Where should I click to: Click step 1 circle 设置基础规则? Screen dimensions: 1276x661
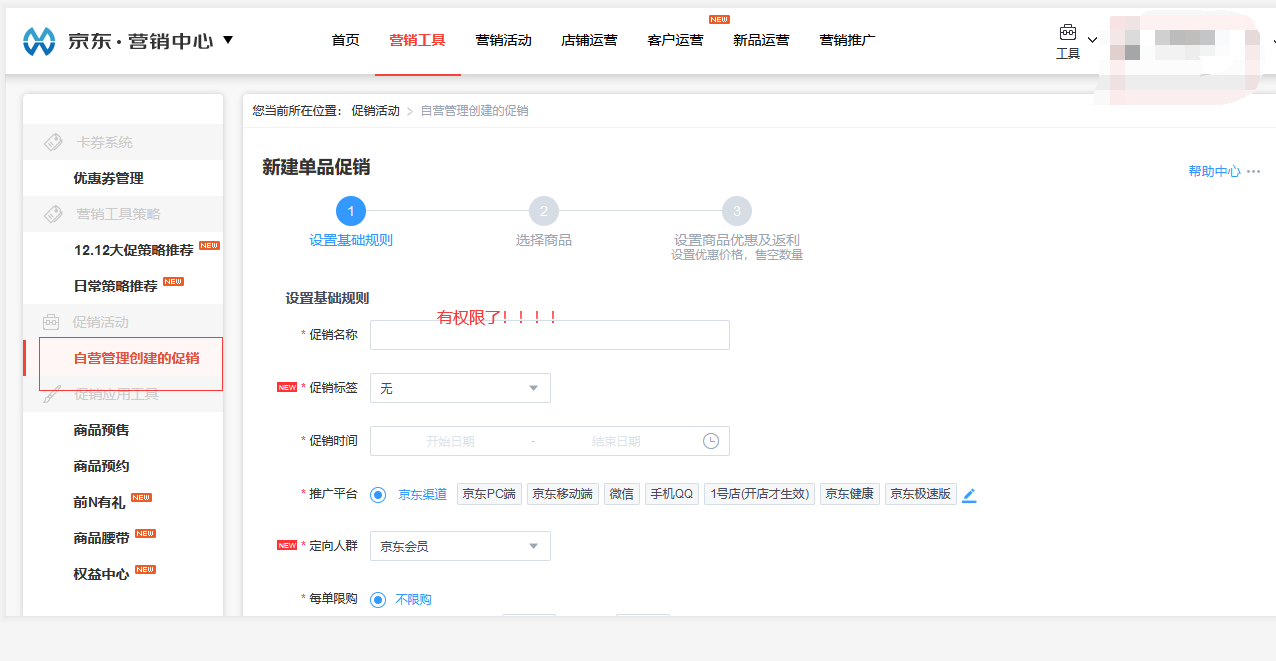(351, 211)
